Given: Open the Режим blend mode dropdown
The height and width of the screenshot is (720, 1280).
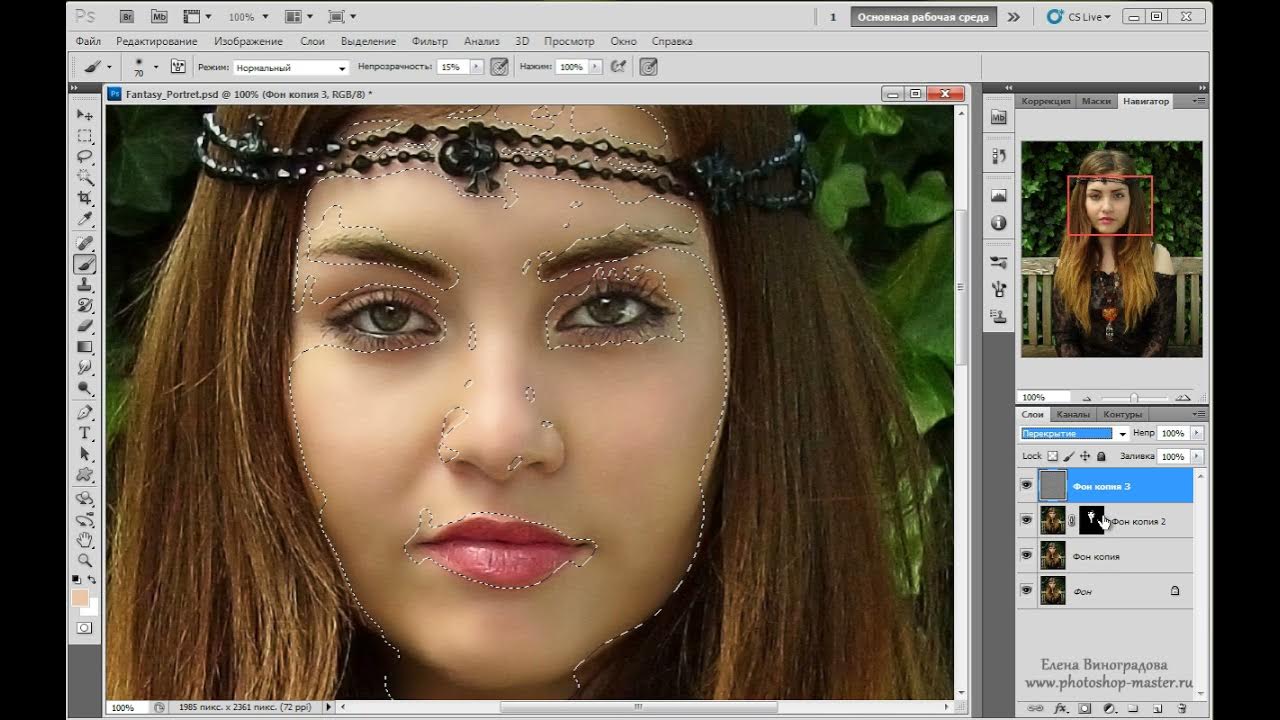Looking at the screenshot, I should pyautogui.click(x=290, y=68).
